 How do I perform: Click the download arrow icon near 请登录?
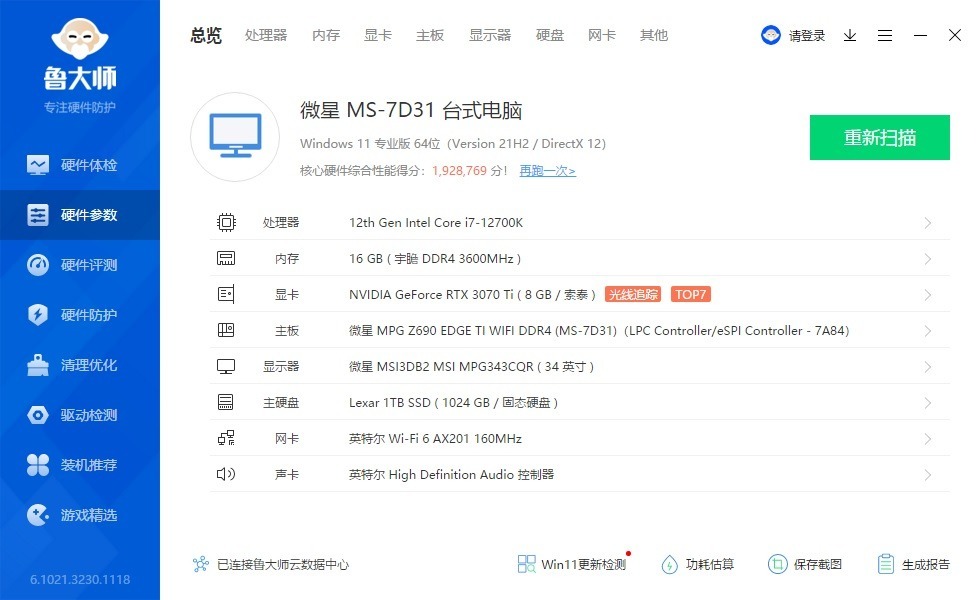[x=850, y=35]
